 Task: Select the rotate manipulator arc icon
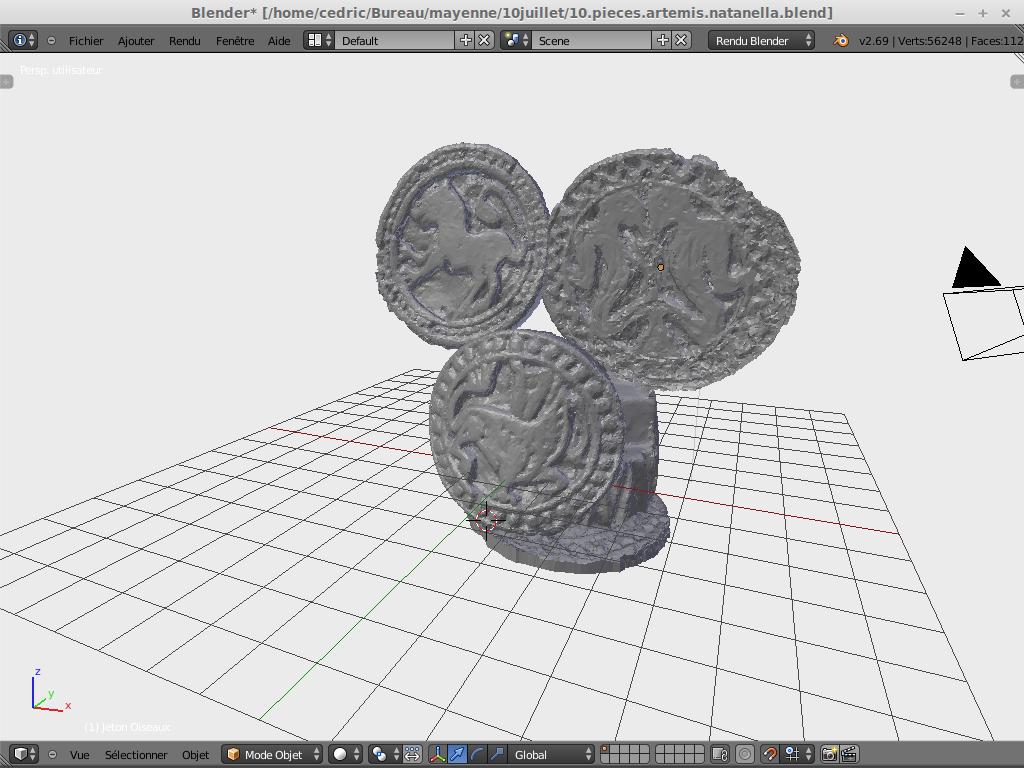(x=477, y=754)
